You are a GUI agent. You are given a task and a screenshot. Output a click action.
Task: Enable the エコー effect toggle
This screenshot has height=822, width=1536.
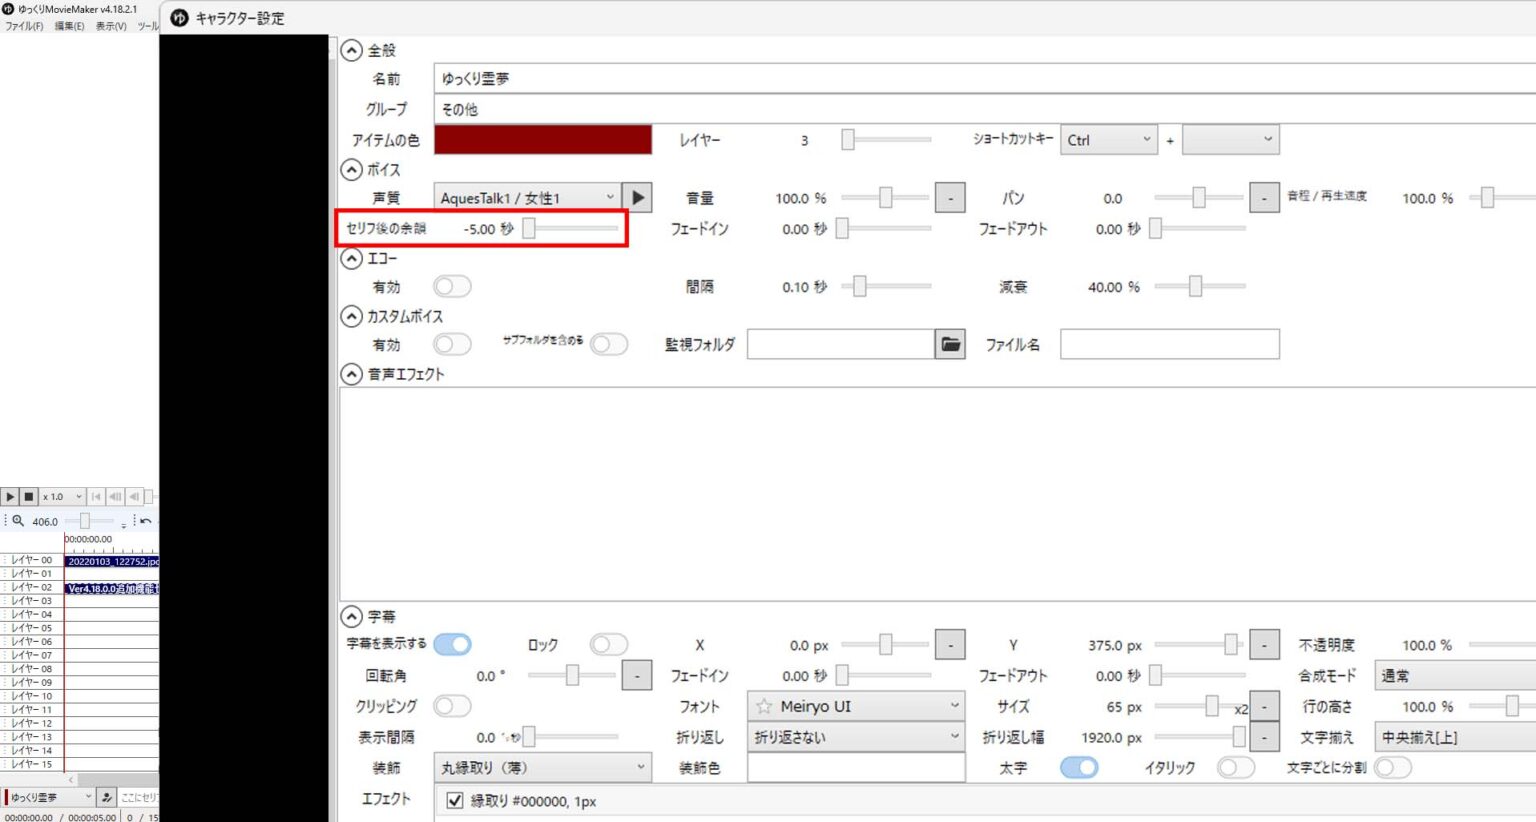(452, 286)
